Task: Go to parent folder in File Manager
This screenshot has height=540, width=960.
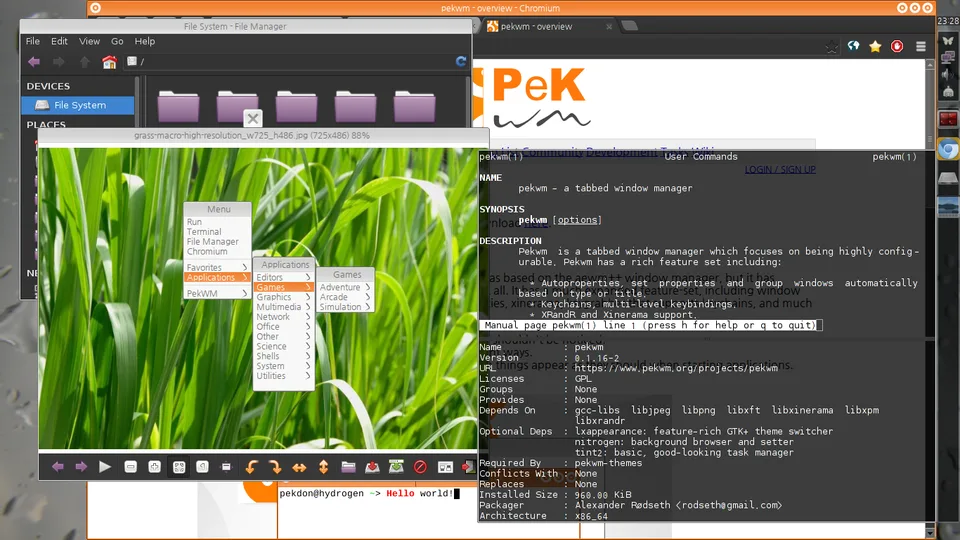Action: pyautogui.click(x=84, y=62)
